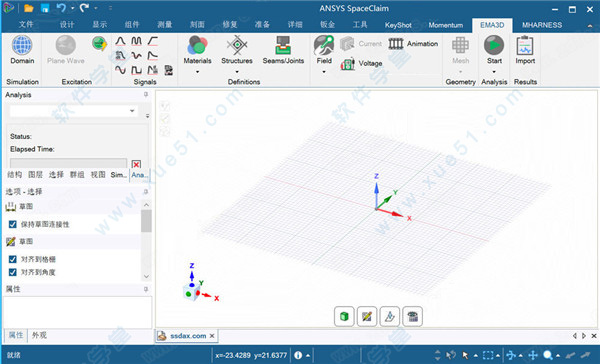
Task: Open file with the folder icon
Action: coord(29,8)
